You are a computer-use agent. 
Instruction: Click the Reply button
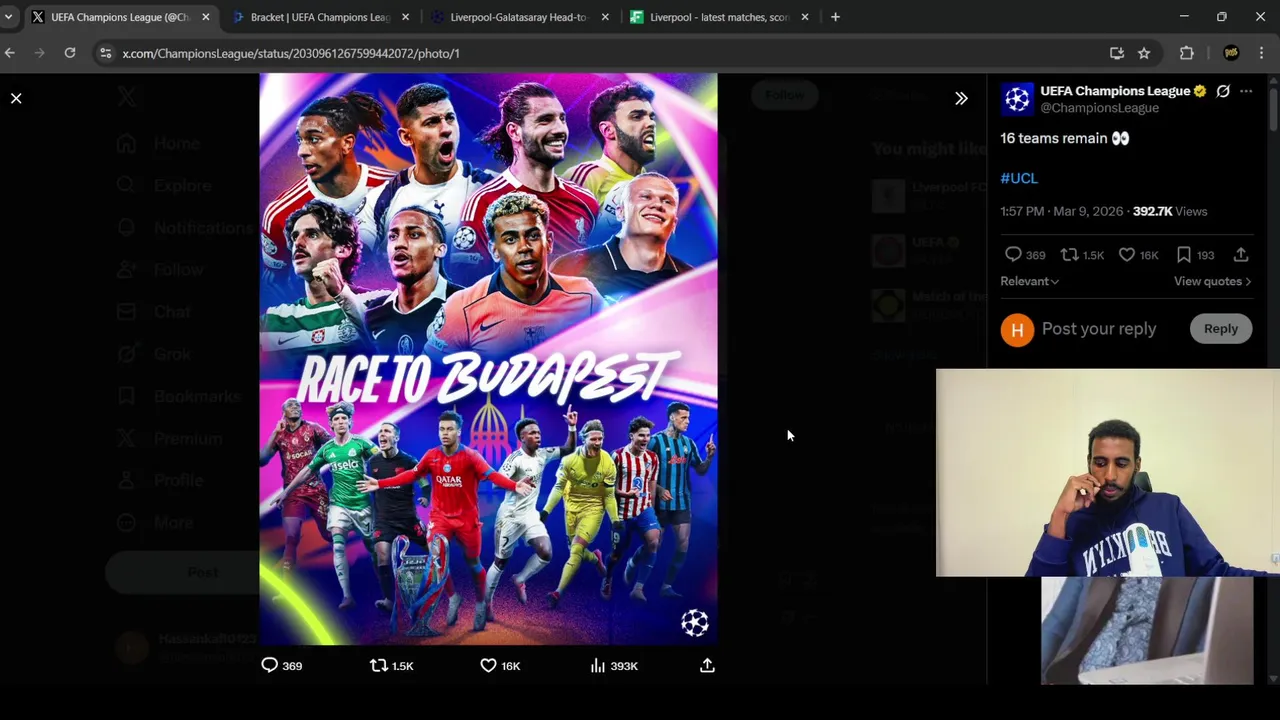[1221, 329]
